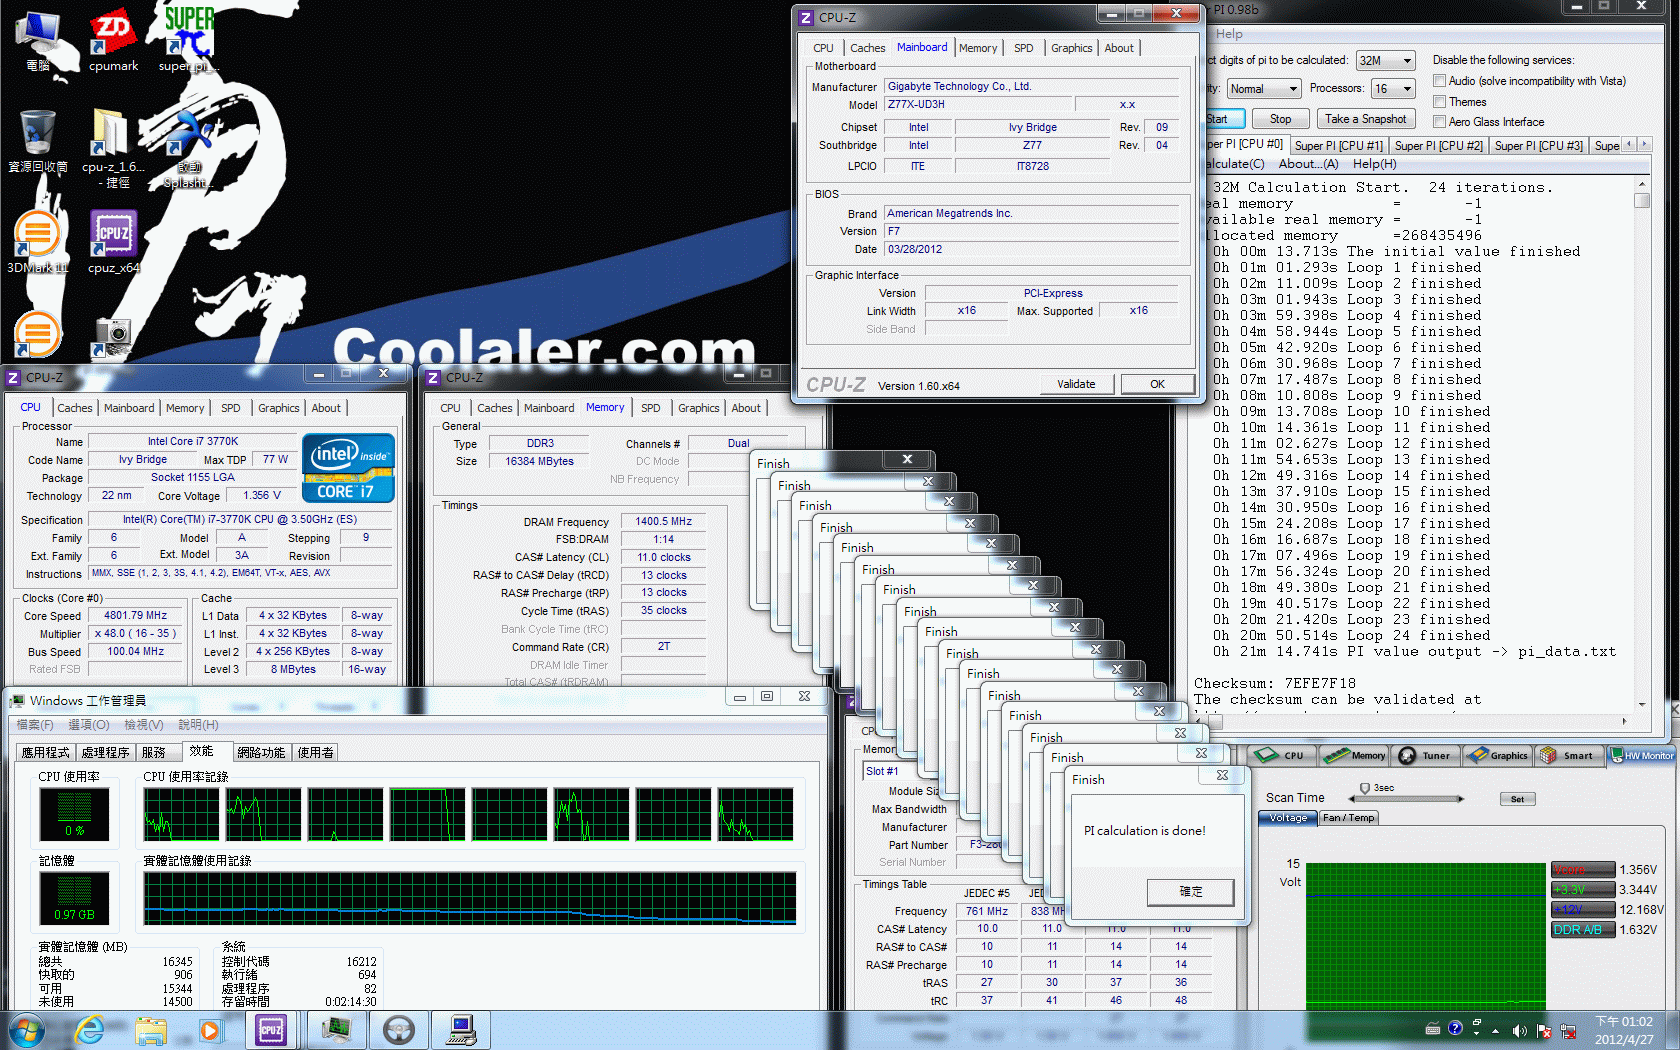
Task: Toggle Audio service checkbox in Super PI
Action: coord(1439,81)
